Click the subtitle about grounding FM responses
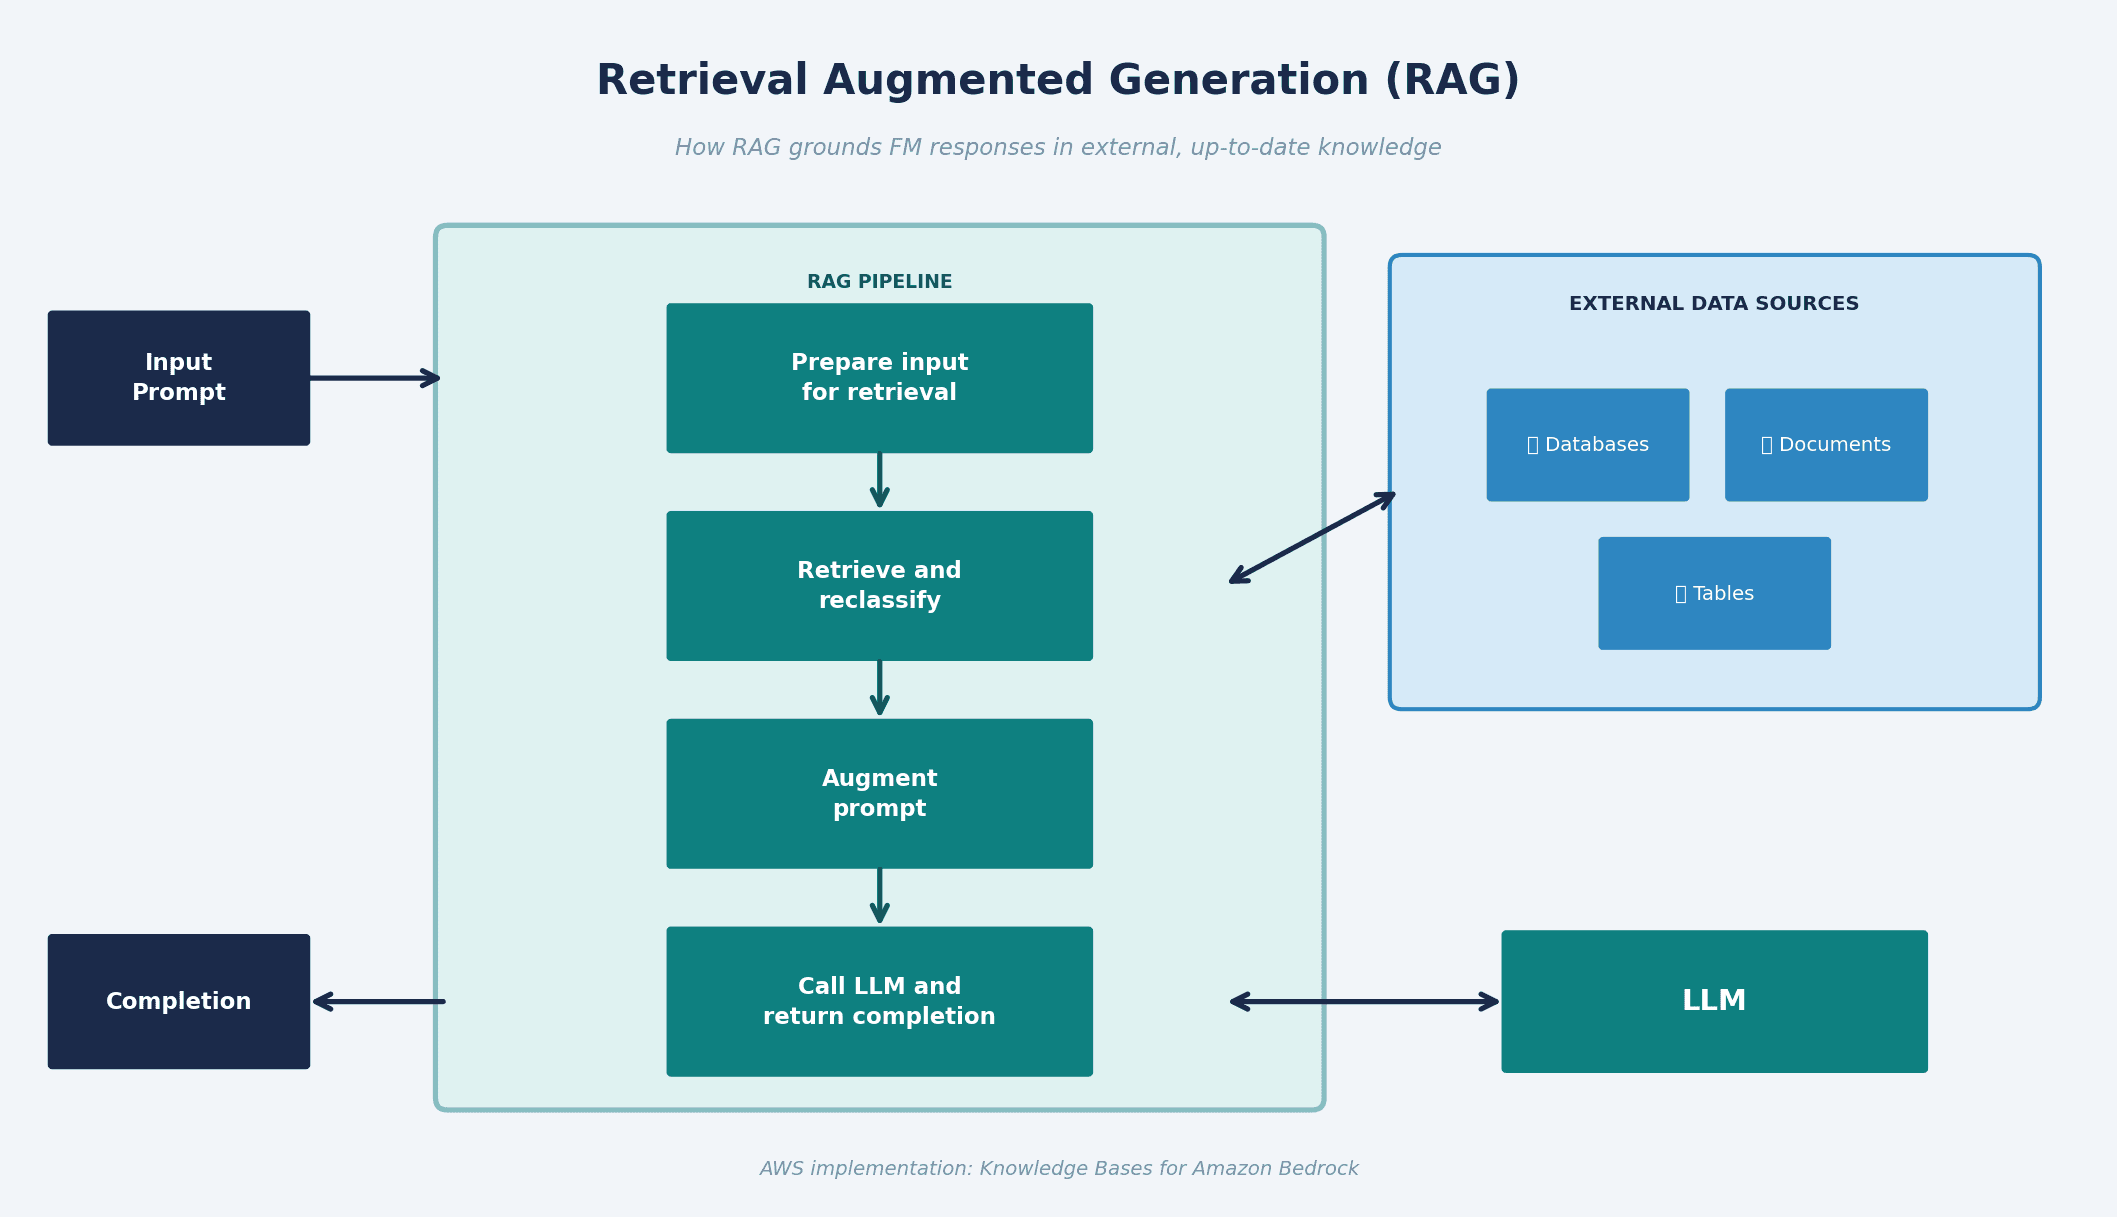 pos(1058,148)
